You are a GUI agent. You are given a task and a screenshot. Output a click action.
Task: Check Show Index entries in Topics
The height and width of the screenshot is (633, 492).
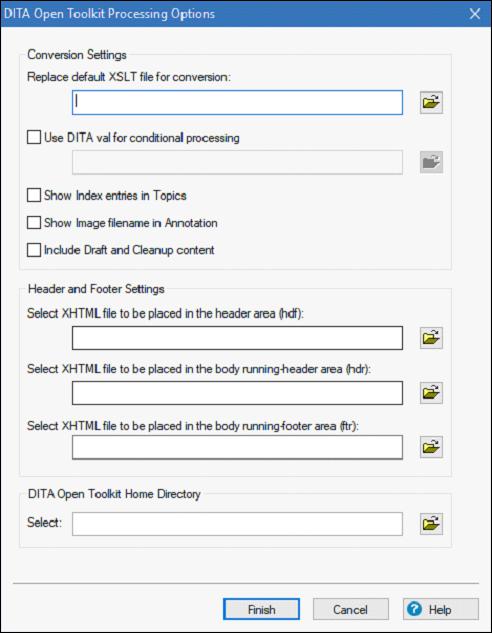tap(34, 195)
